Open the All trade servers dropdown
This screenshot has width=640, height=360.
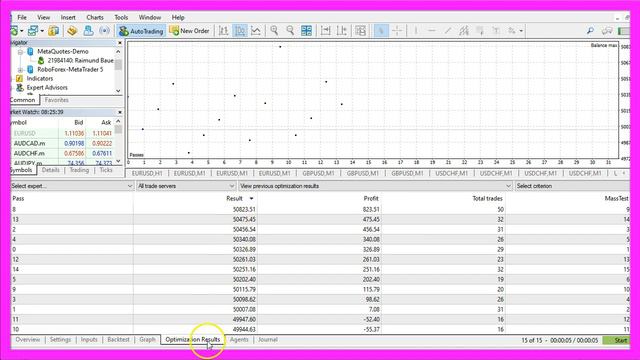[x=186, y=186]
